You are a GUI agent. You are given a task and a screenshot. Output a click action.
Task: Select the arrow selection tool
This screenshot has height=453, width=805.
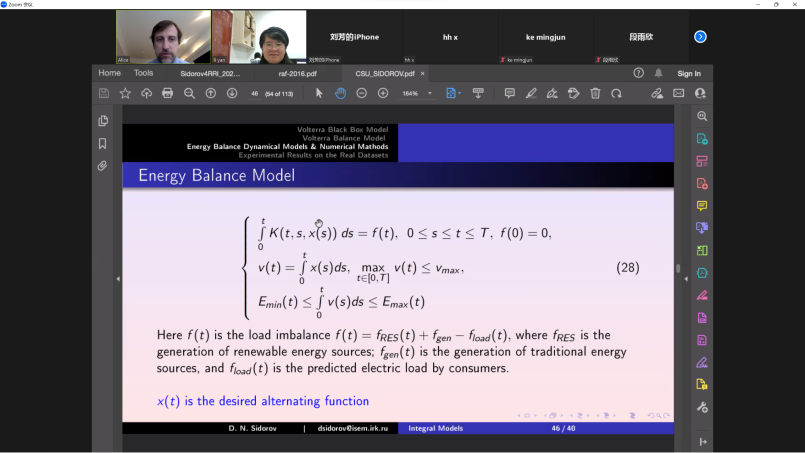319,93
